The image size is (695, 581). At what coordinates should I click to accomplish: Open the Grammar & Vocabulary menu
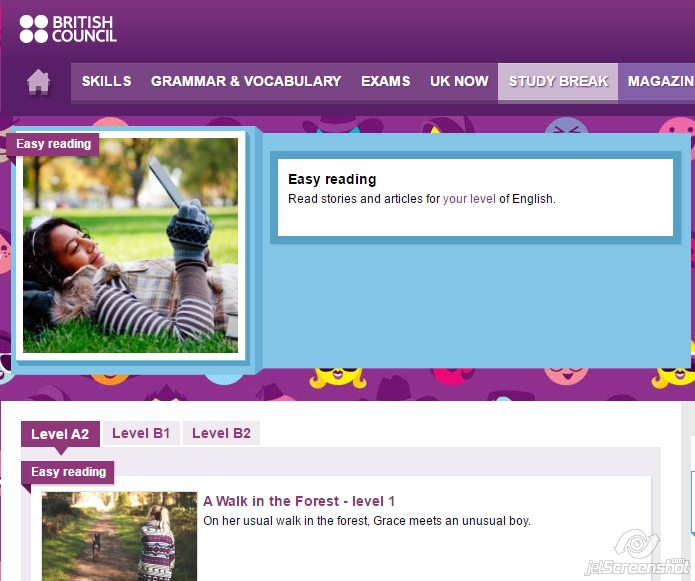[246, 82]
